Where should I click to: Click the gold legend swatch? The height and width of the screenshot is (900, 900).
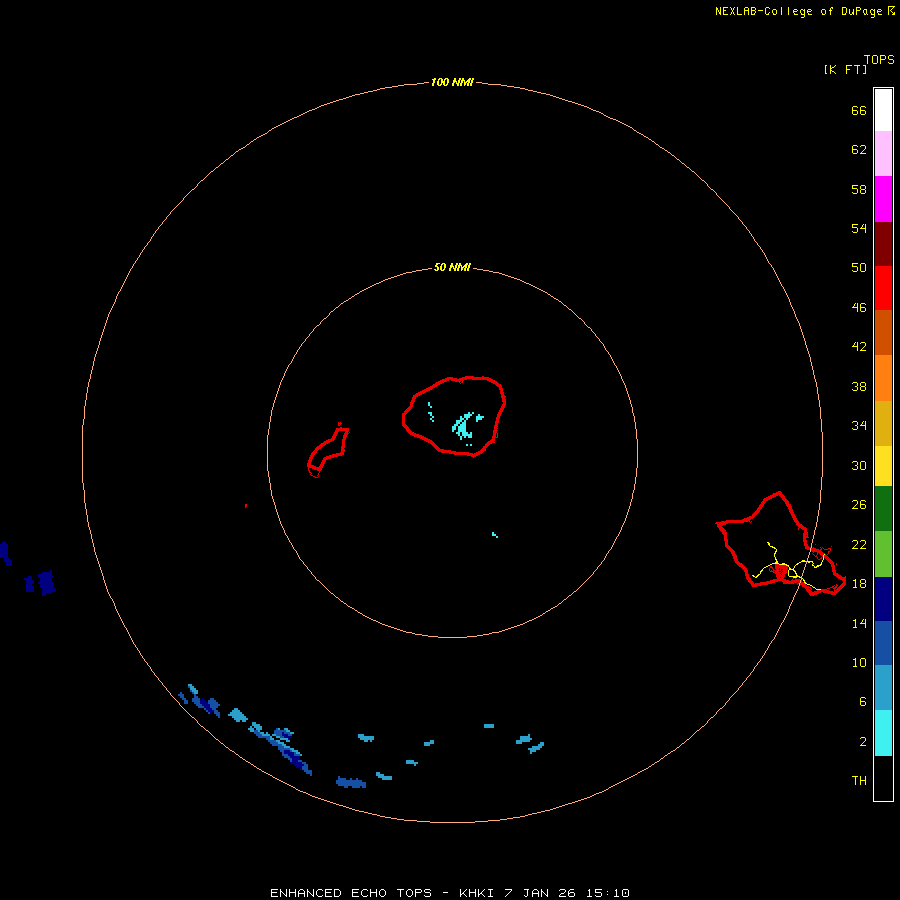pos(883,423)
